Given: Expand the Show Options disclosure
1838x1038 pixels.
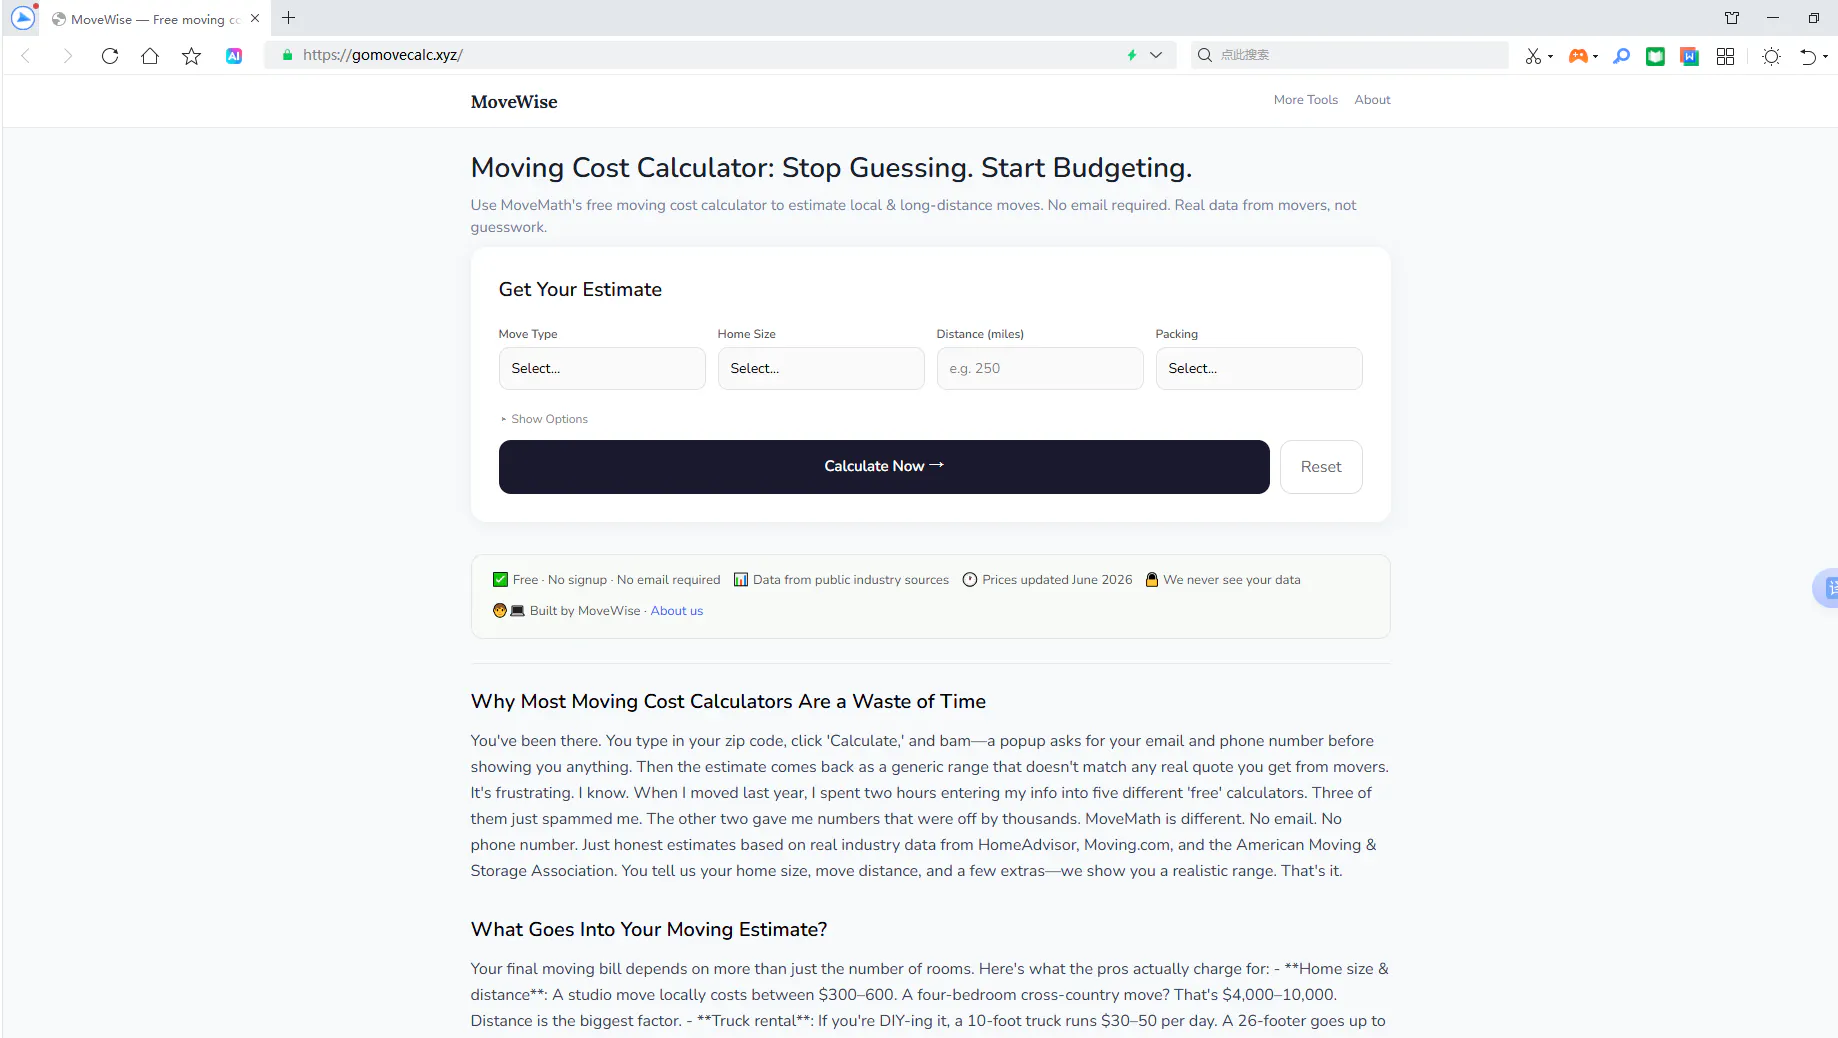Looking at the screenshot, I should [545, 419].
